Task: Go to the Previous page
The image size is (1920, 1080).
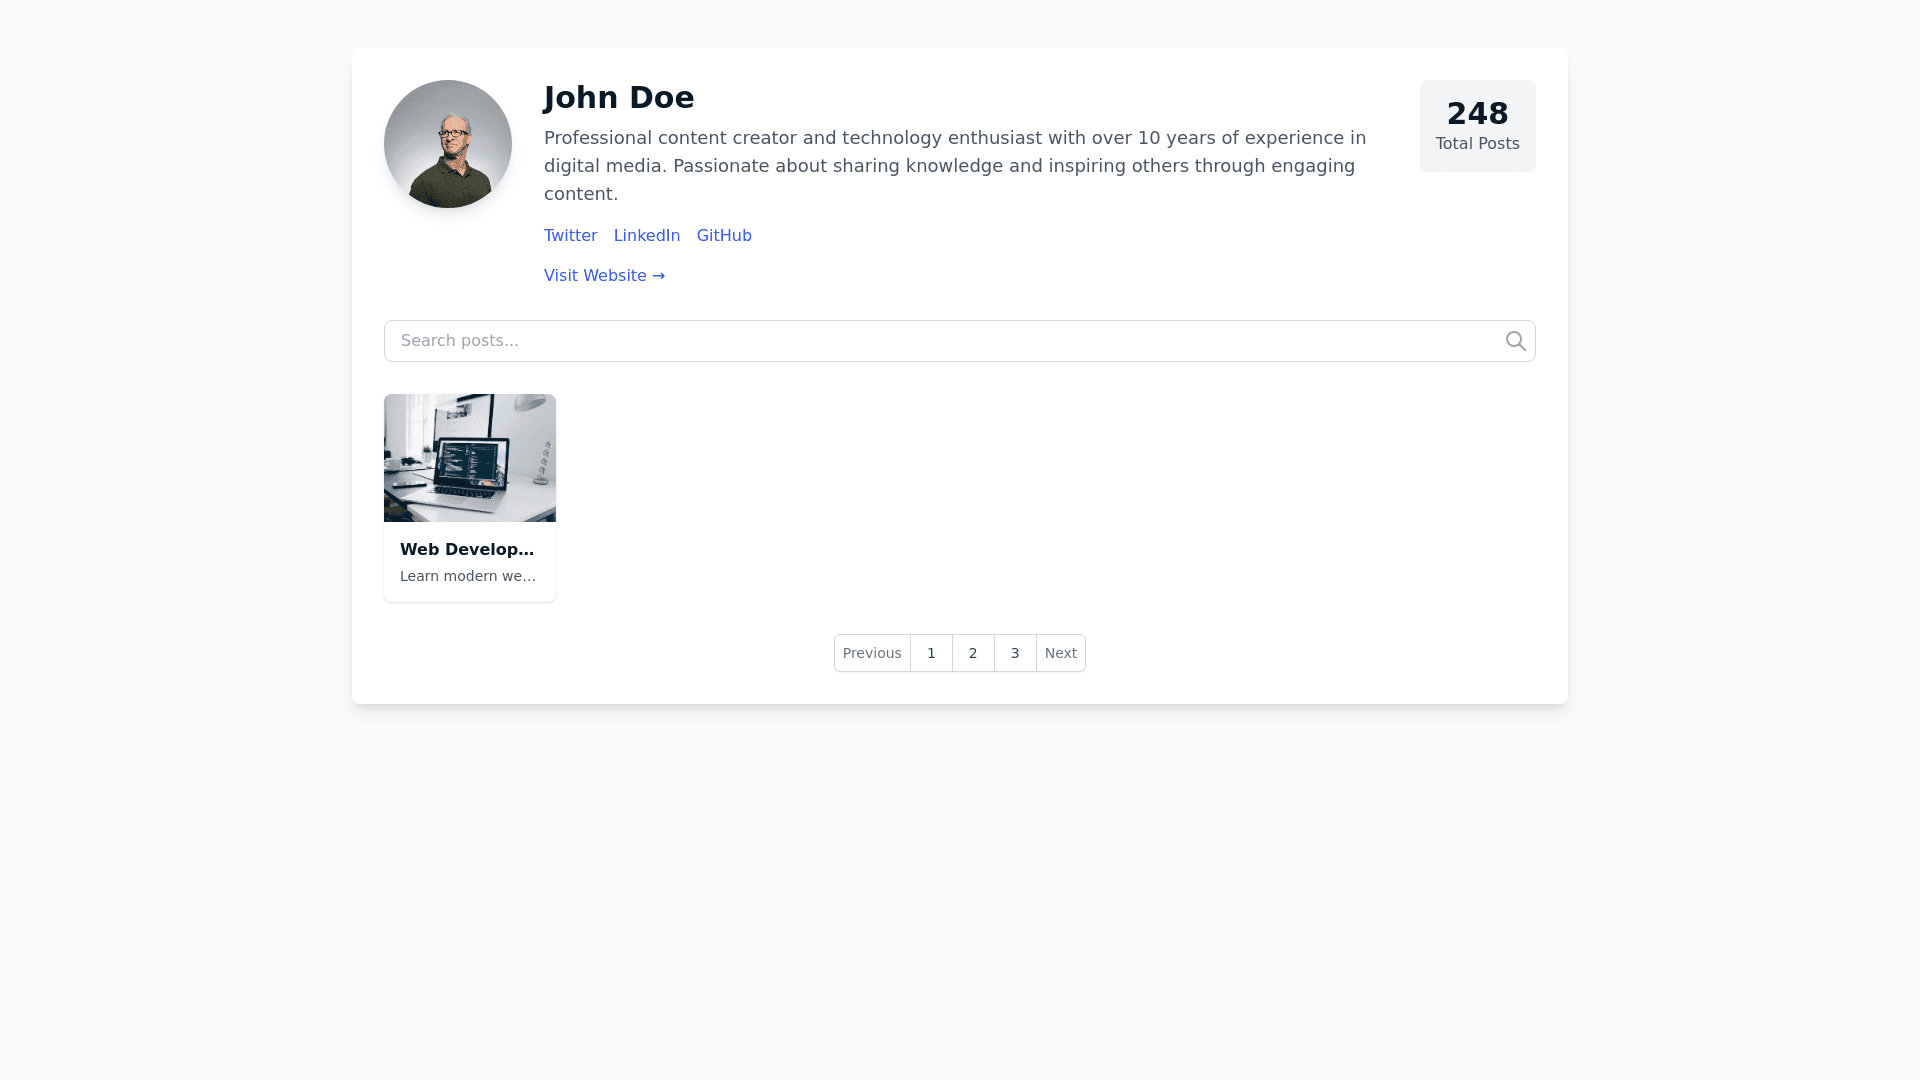Action: [x=871, y=652]
